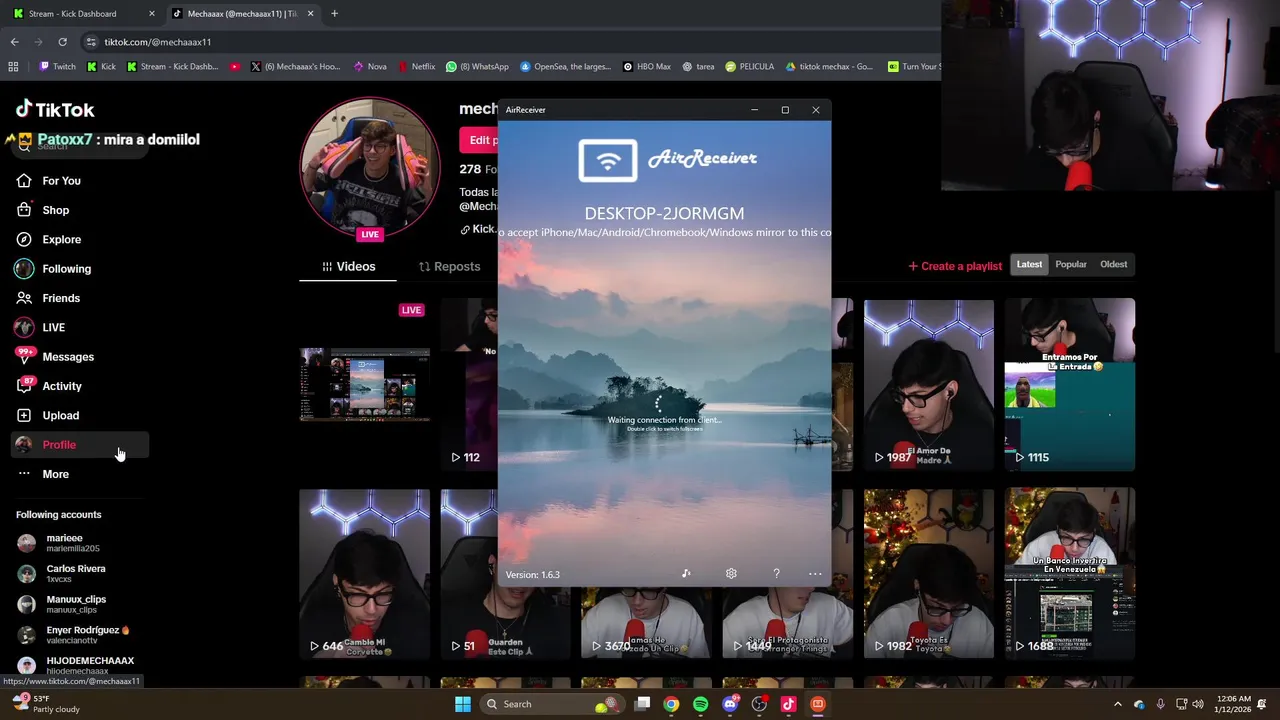Open video thumbnail with 1115 views
This screenshot has width=1280, height=720.
[1070, 384]
